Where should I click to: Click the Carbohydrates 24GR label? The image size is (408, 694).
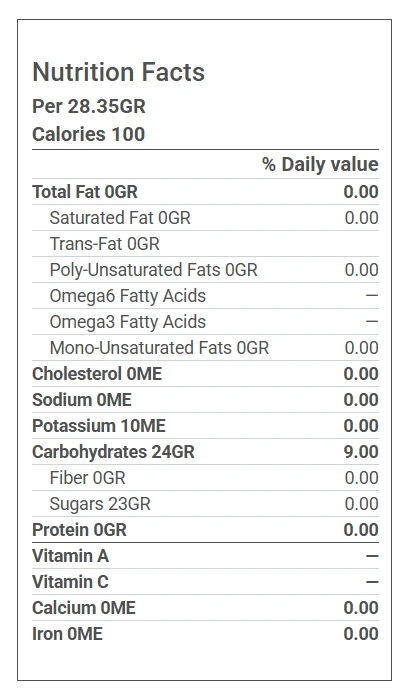(x=113, y=452)
